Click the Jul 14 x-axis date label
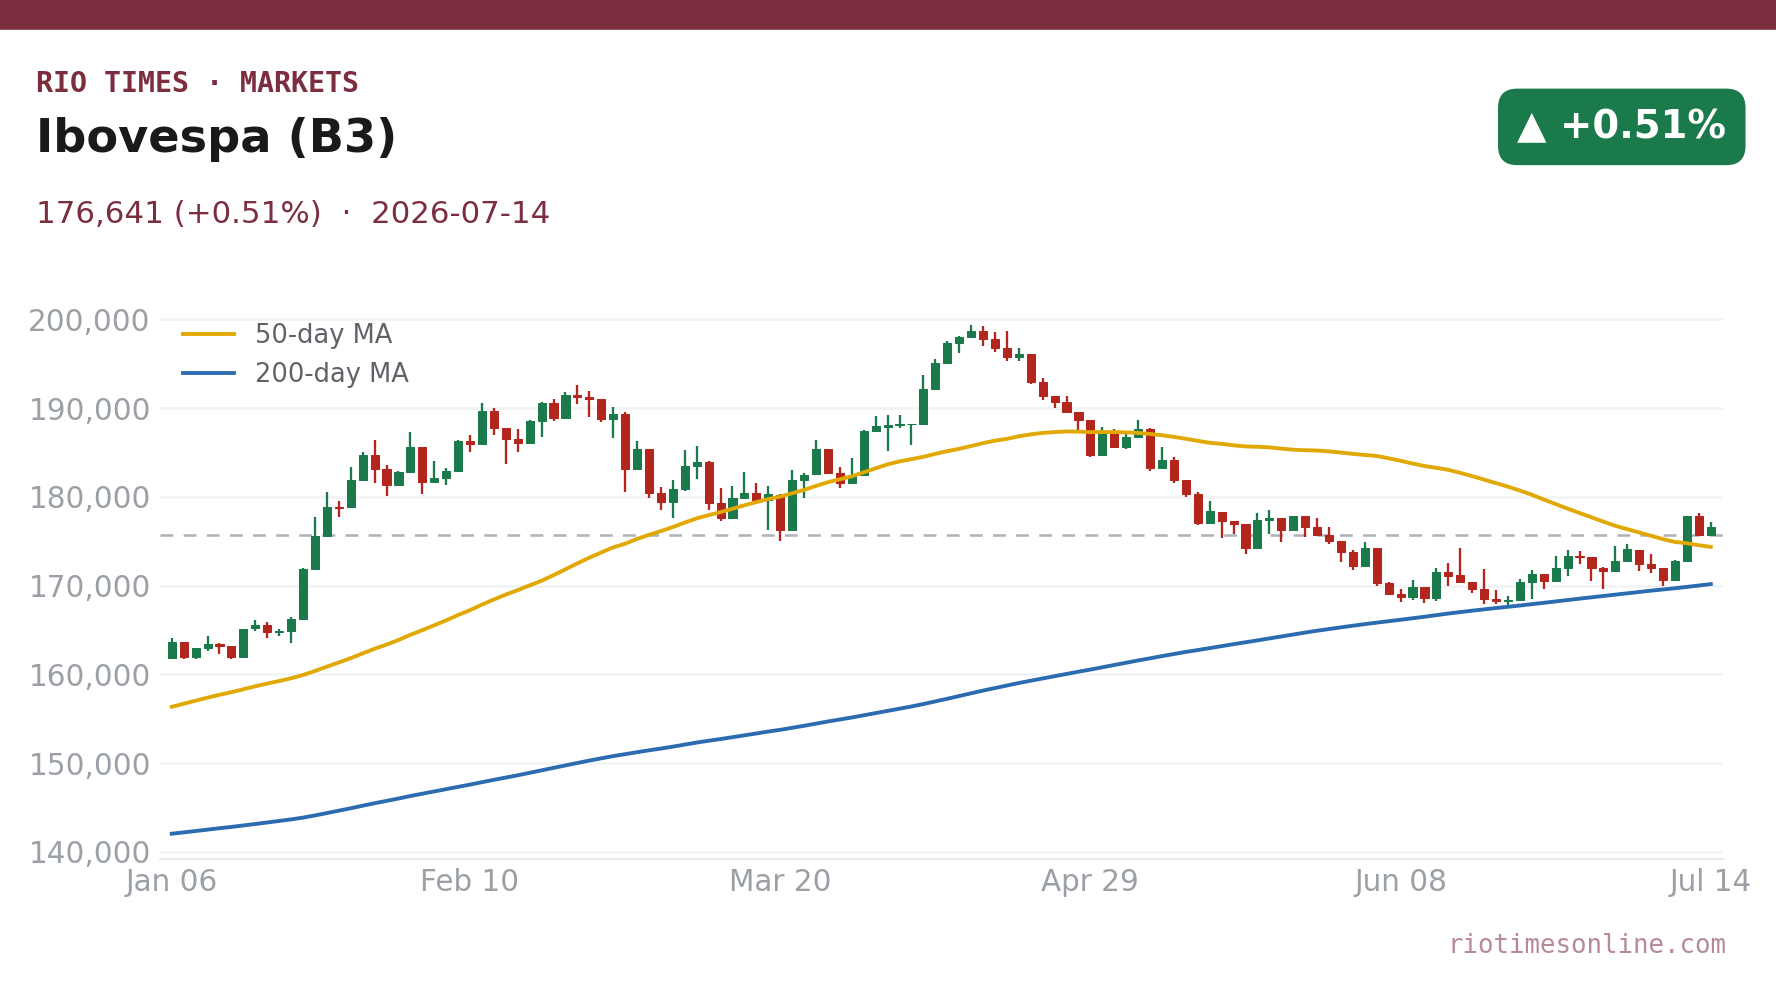The width and height of the screenshot is (1776, 999). 1710,882
